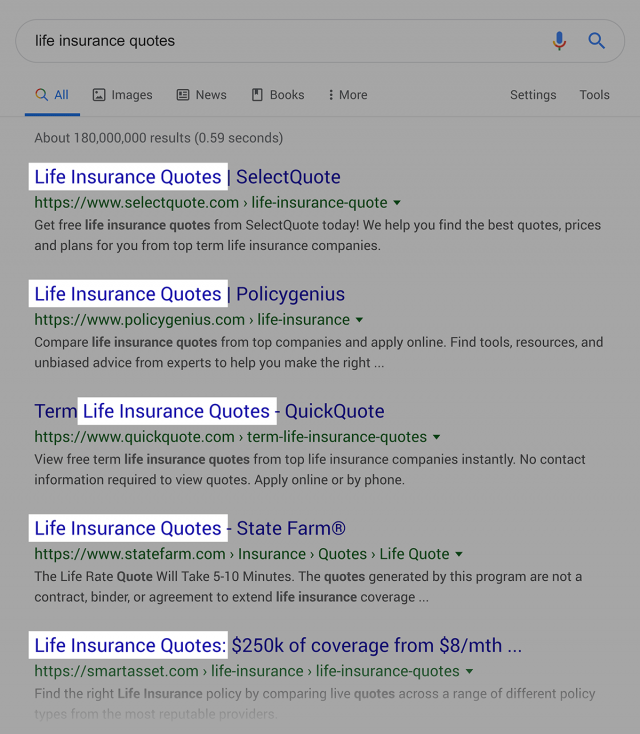Click the quickquote.com green URL text
The height and width of the screenshot is (734, 640).
tap(230, 436)
